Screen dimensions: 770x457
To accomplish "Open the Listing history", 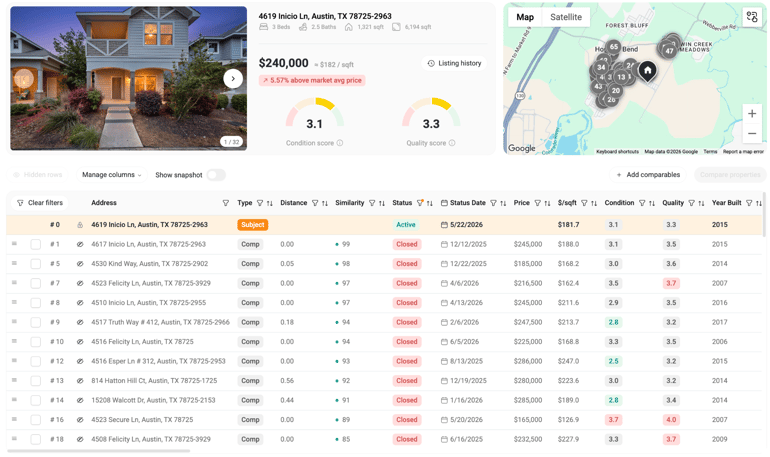I will coord(454,63).
